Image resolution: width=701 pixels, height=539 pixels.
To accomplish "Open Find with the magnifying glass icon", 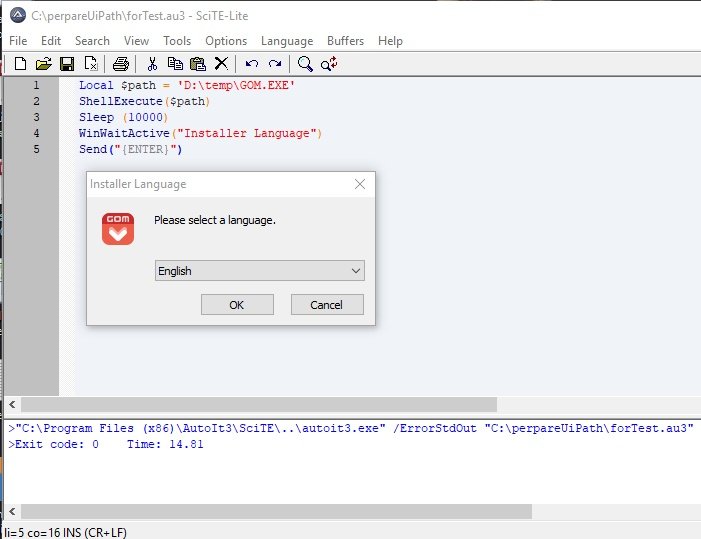I will click(305, 64).
